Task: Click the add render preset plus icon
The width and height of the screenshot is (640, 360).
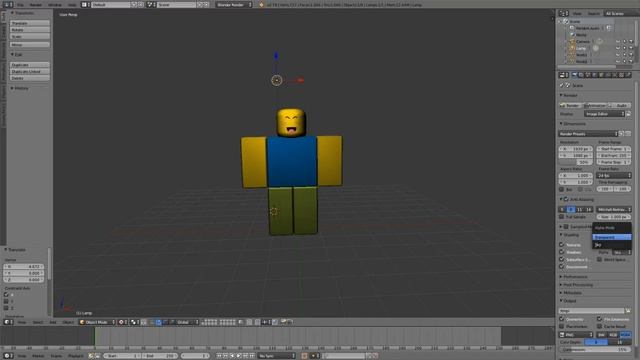Action: [622, 133]
